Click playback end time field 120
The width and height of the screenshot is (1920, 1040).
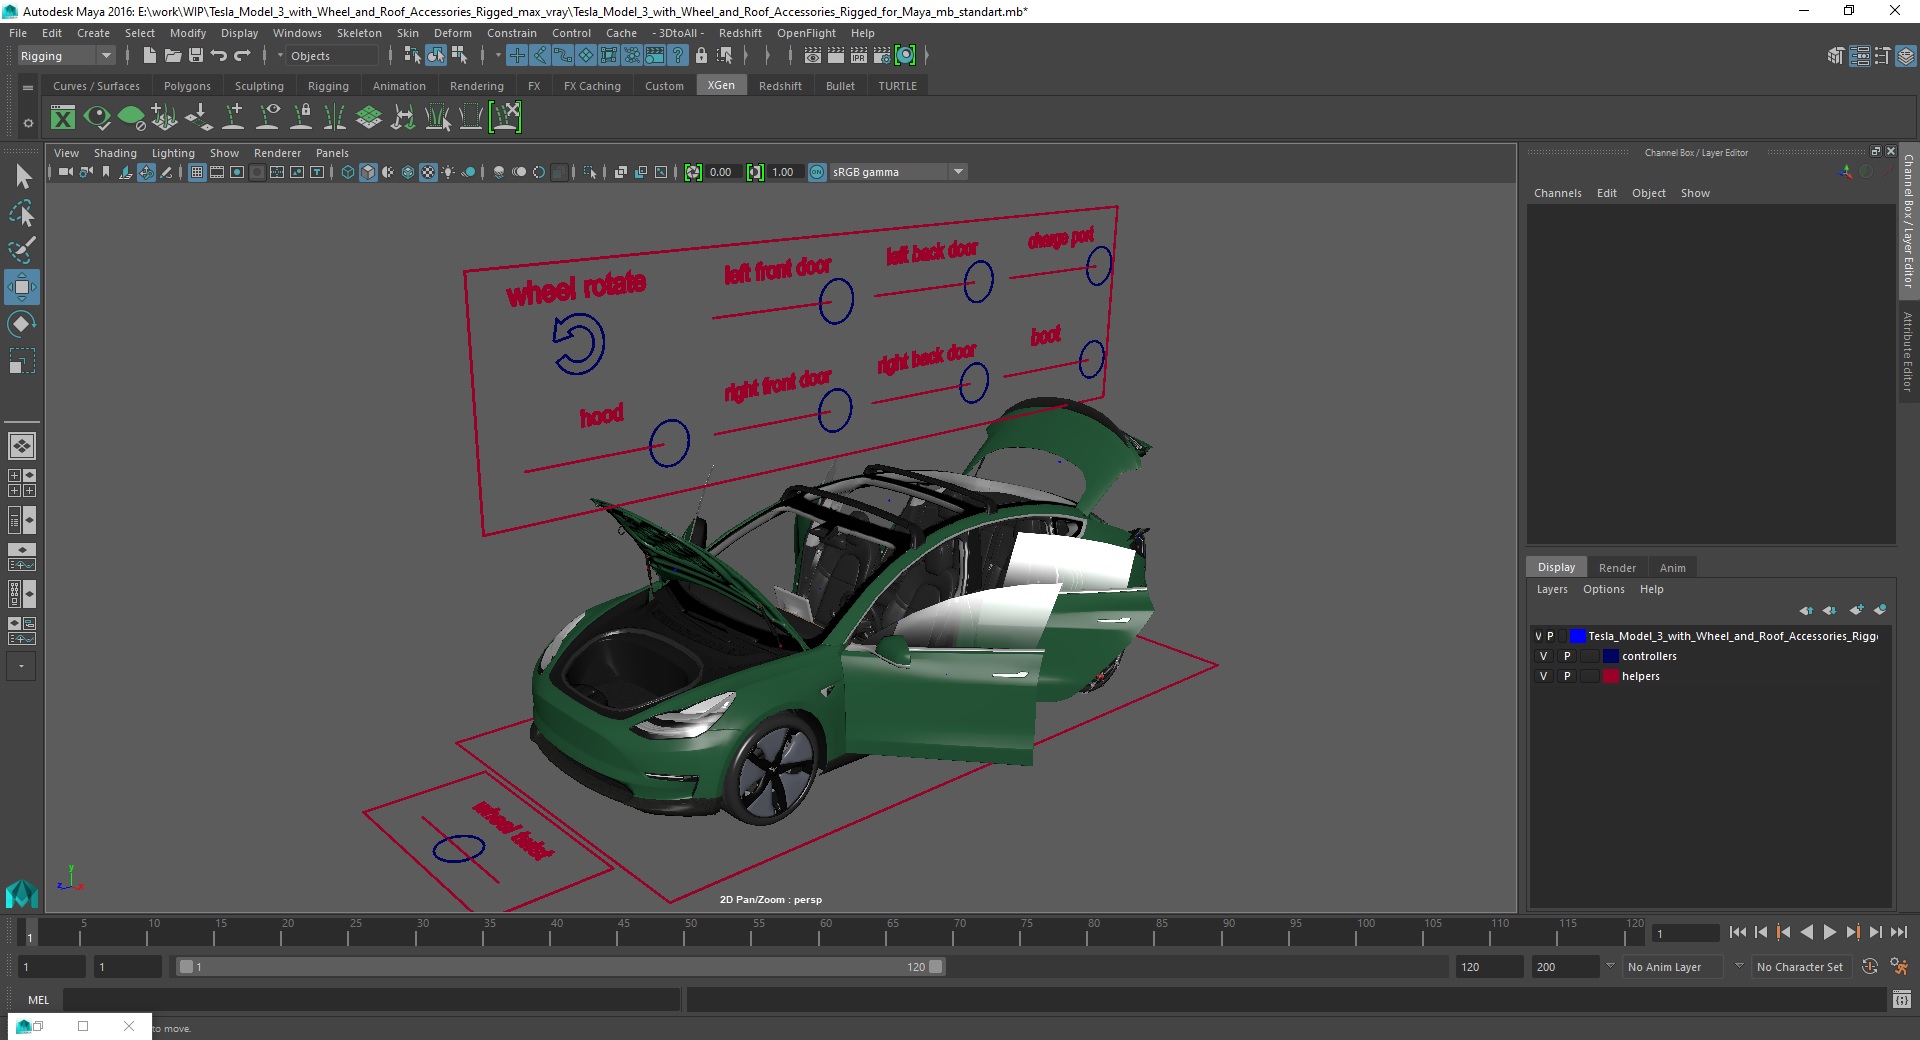[x=1488, y=967]
